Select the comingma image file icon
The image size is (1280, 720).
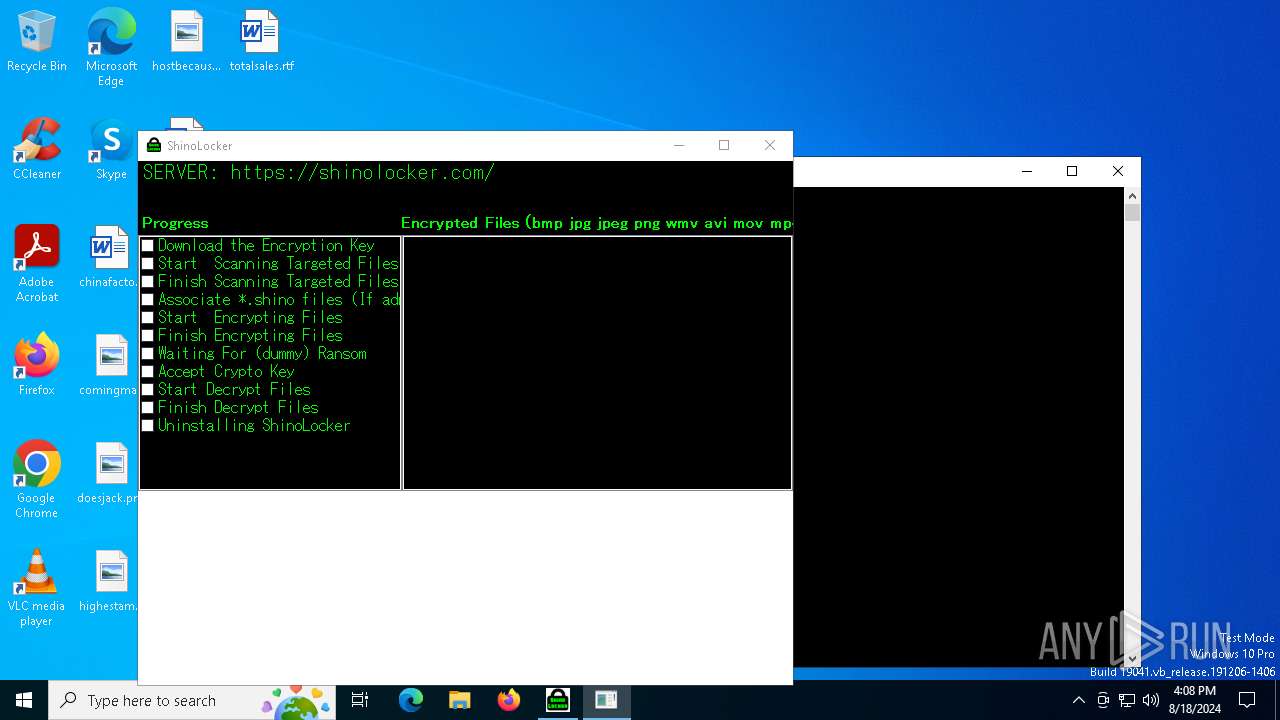point(109,365)
